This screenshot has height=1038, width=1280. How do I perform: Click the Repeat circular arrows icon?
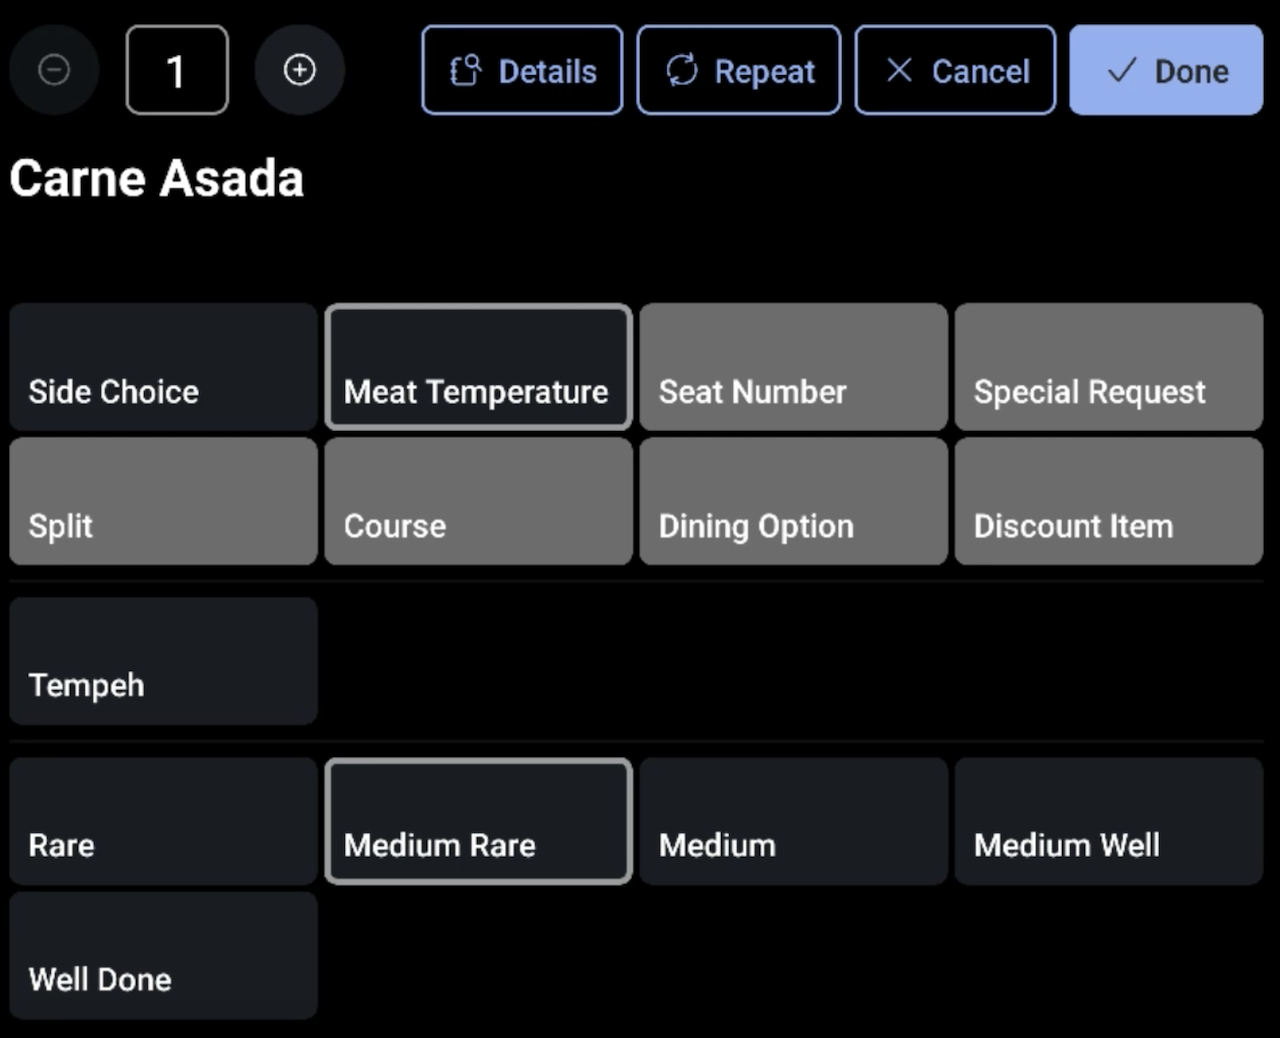pyautogui.click(x=684, y=69)
